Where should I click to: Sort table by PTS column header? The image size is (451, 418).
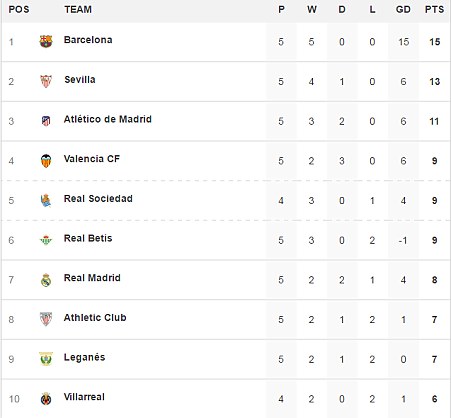click(x=434, y=9)
